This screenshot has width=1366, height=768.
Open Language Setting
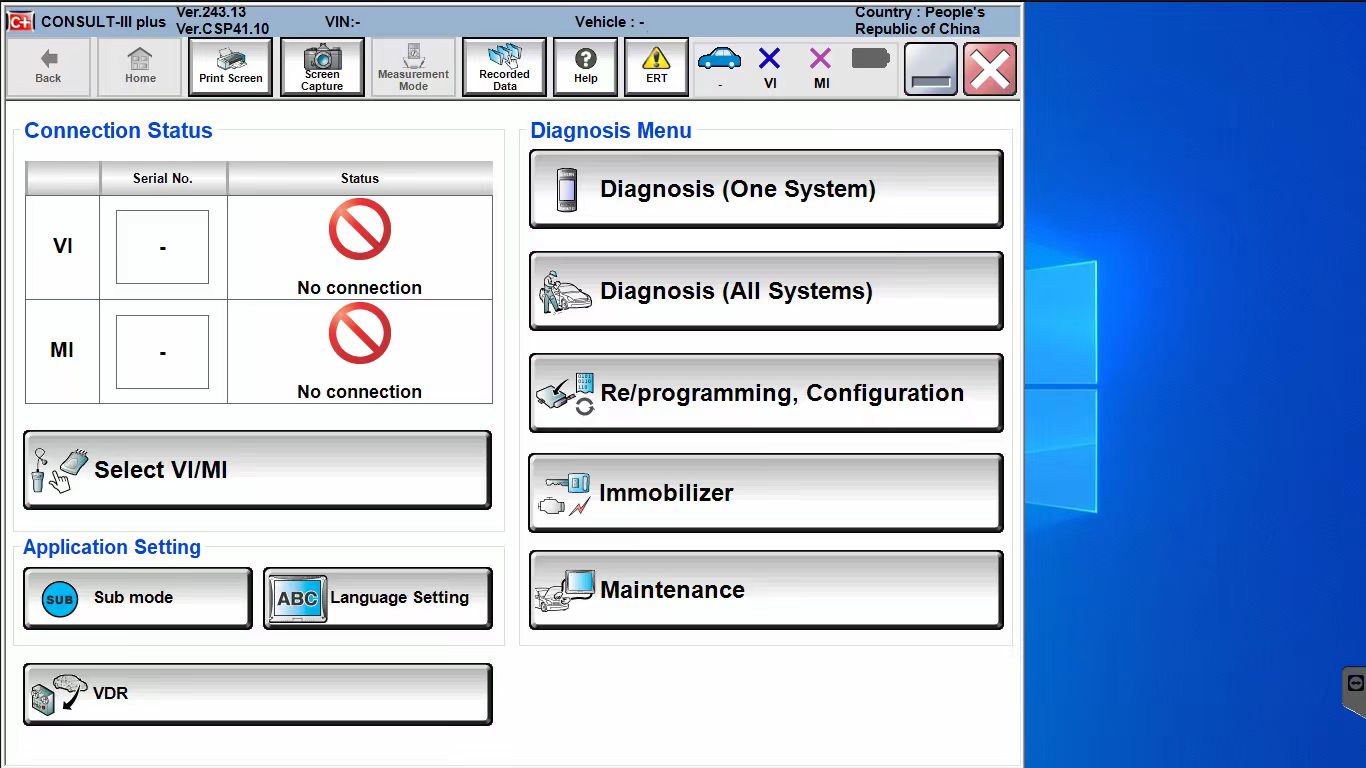(x=377, y=598)
